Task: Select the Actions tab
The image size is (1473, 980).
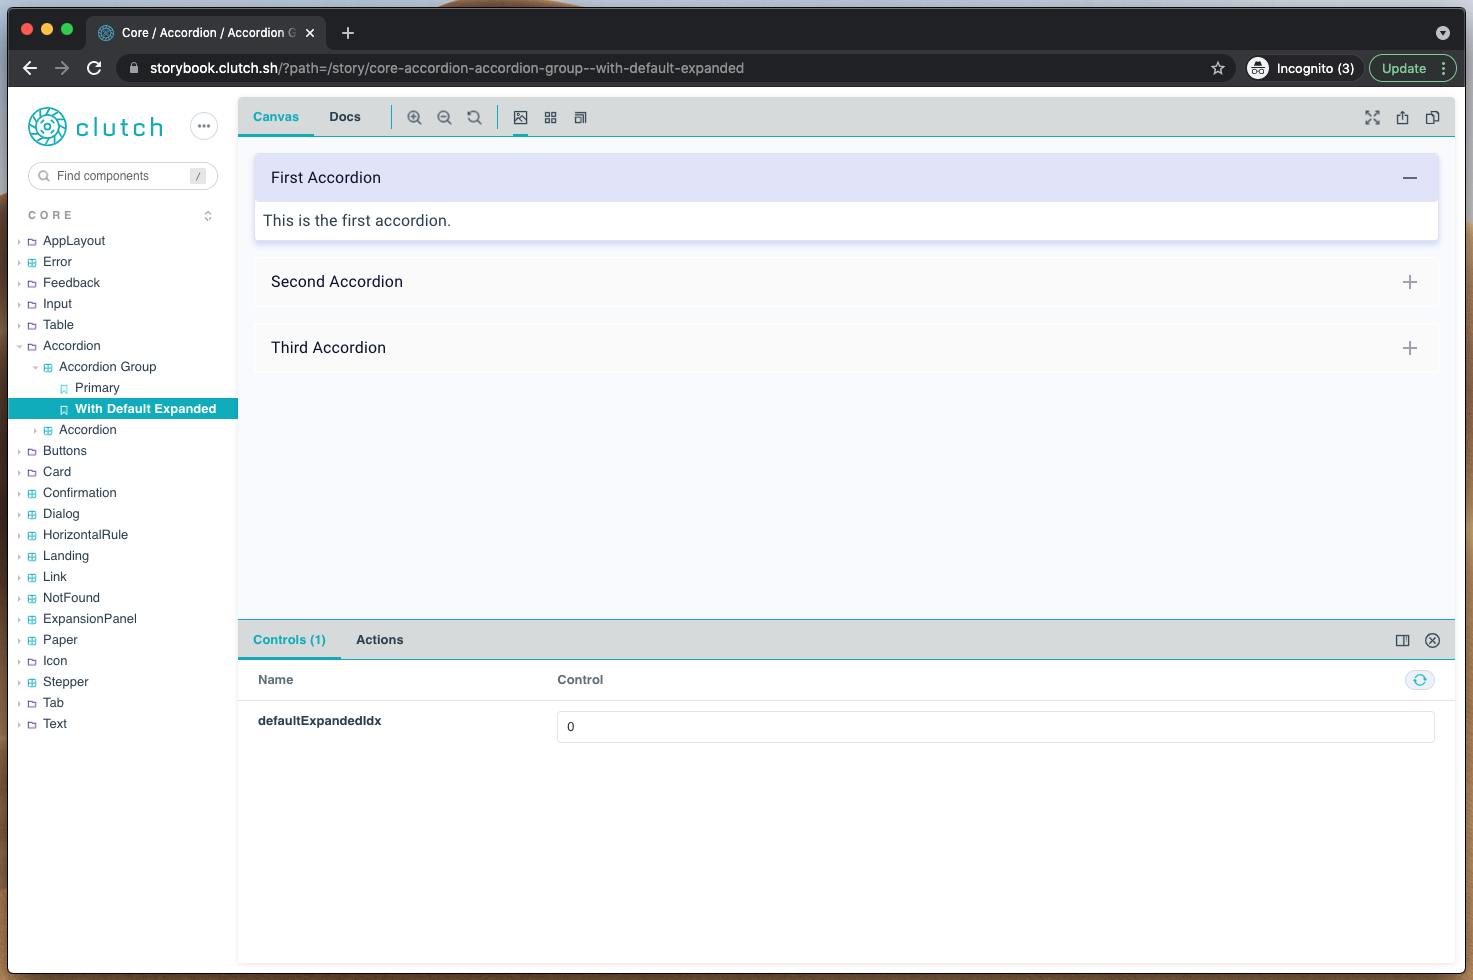Action: (380, 640)
